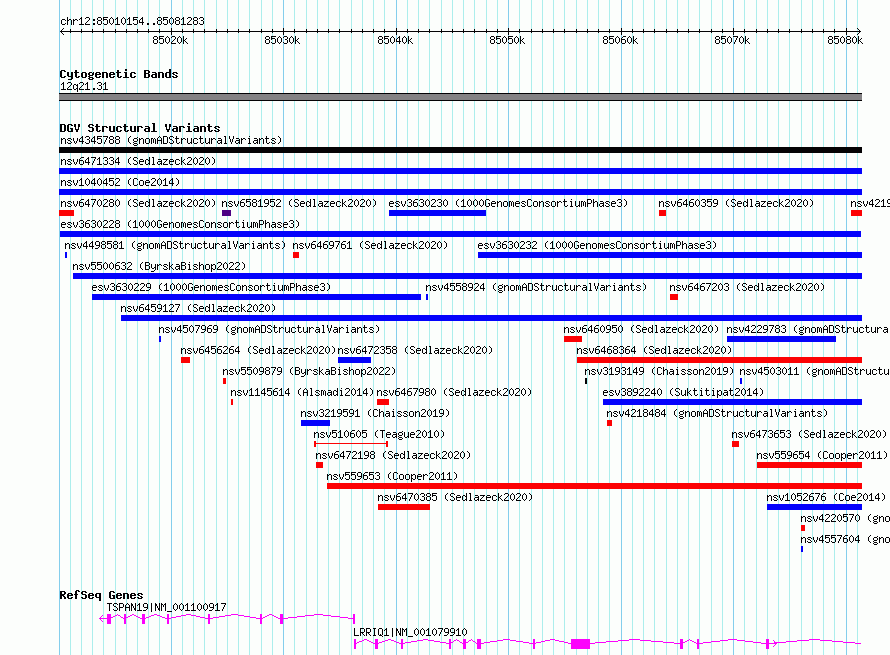The width and height of the screenshot is (890, 655).
Task: Open esv3630228 (1000GenomesConsortiumPhase3) variant
Action: click(x=180, y=224)
